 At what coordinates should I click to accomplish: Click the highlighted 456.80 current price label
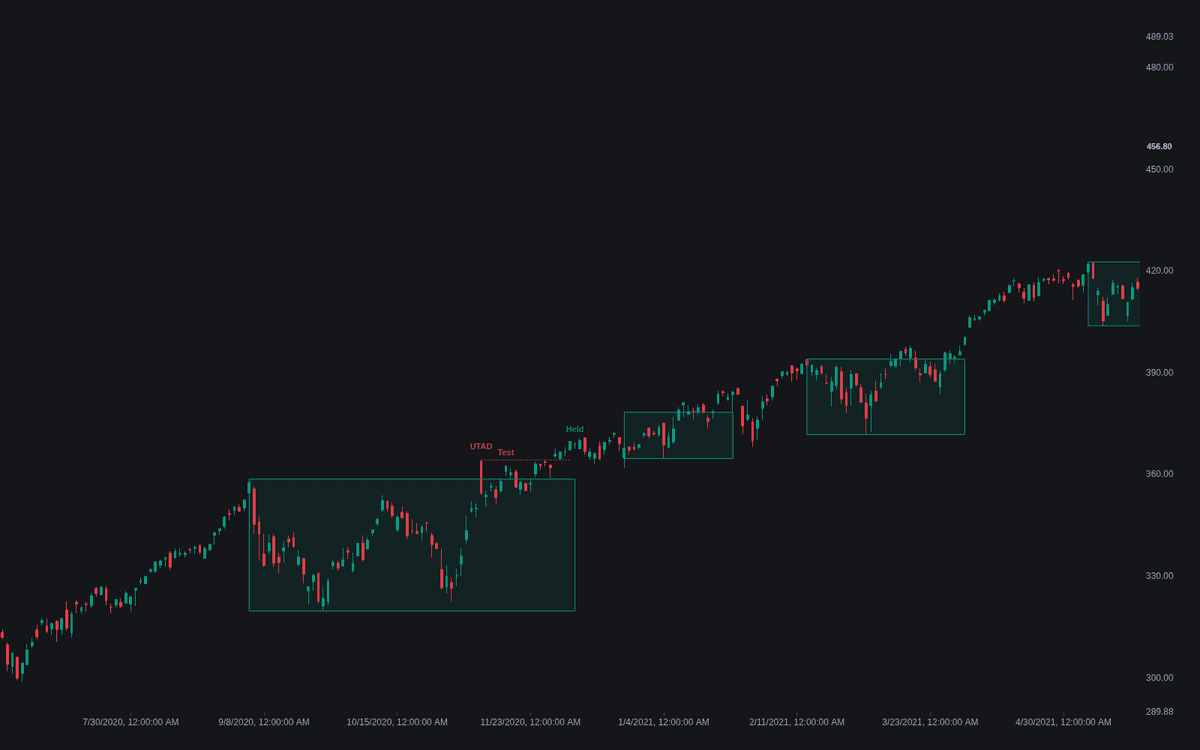click(x=1159, y=146)
